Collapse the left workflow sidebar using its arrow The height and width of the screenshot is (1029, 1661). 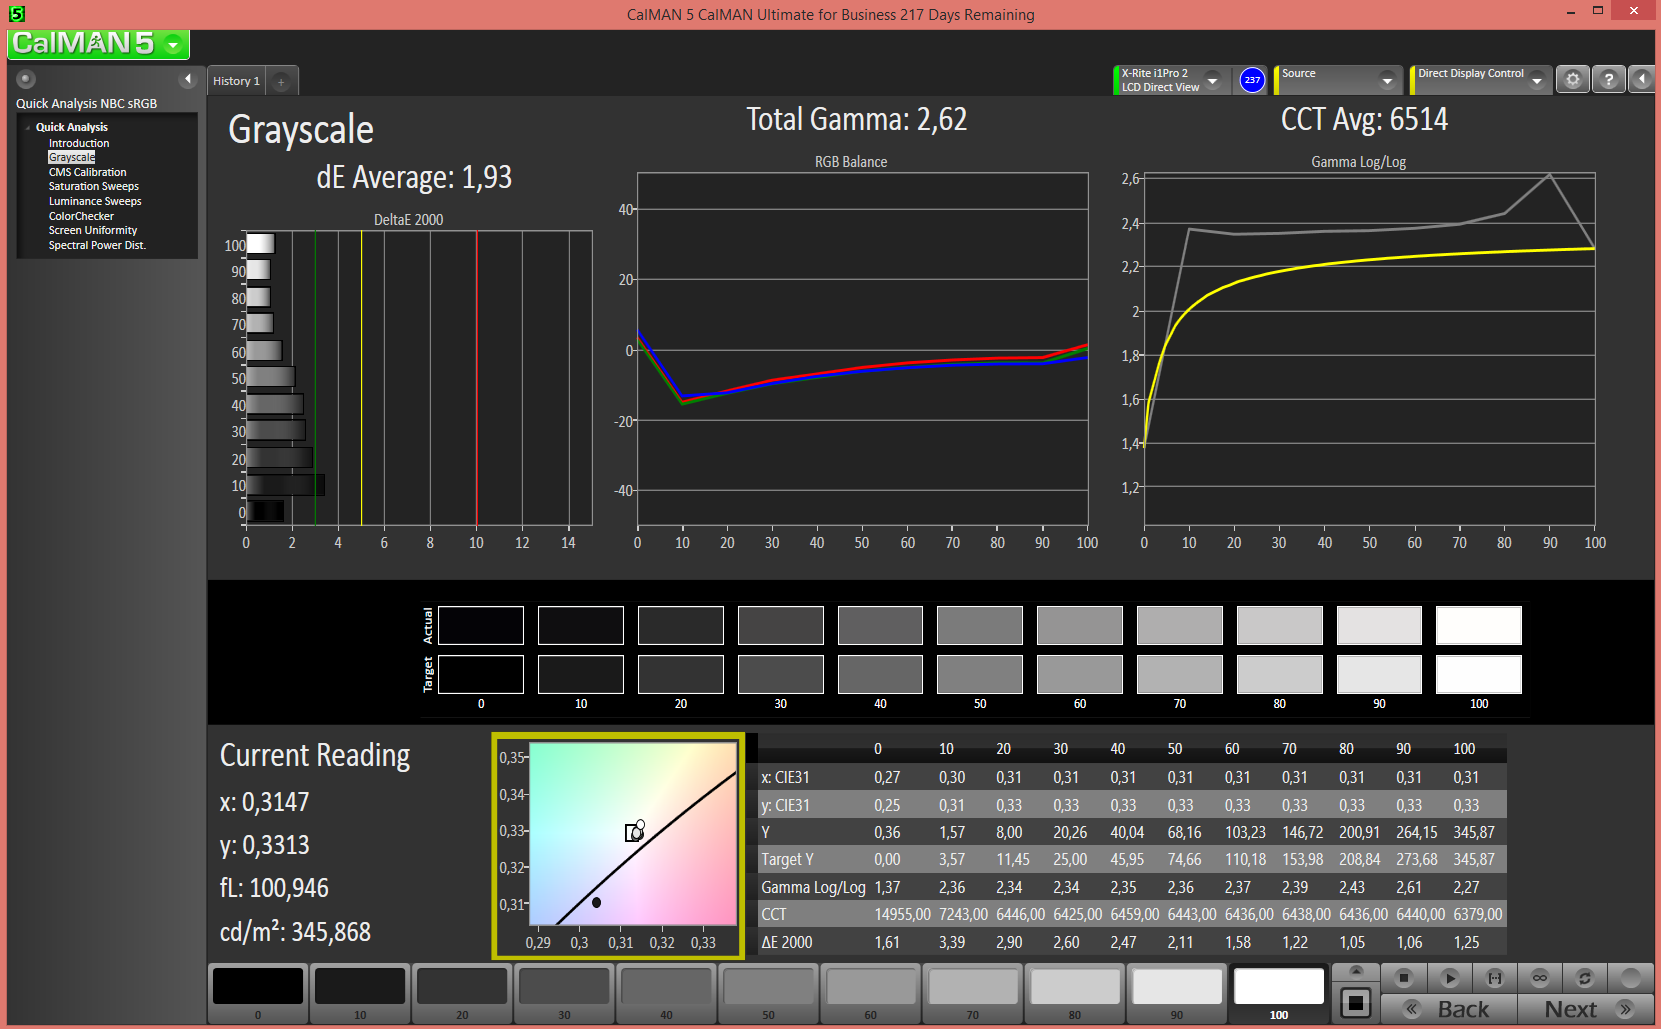point(187,79)
